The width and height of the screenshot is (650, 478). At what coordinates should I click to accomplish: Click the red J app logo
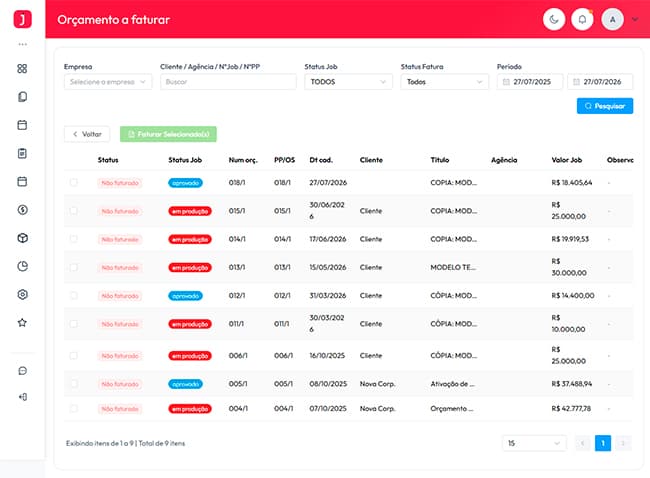[x=22, y=19]
